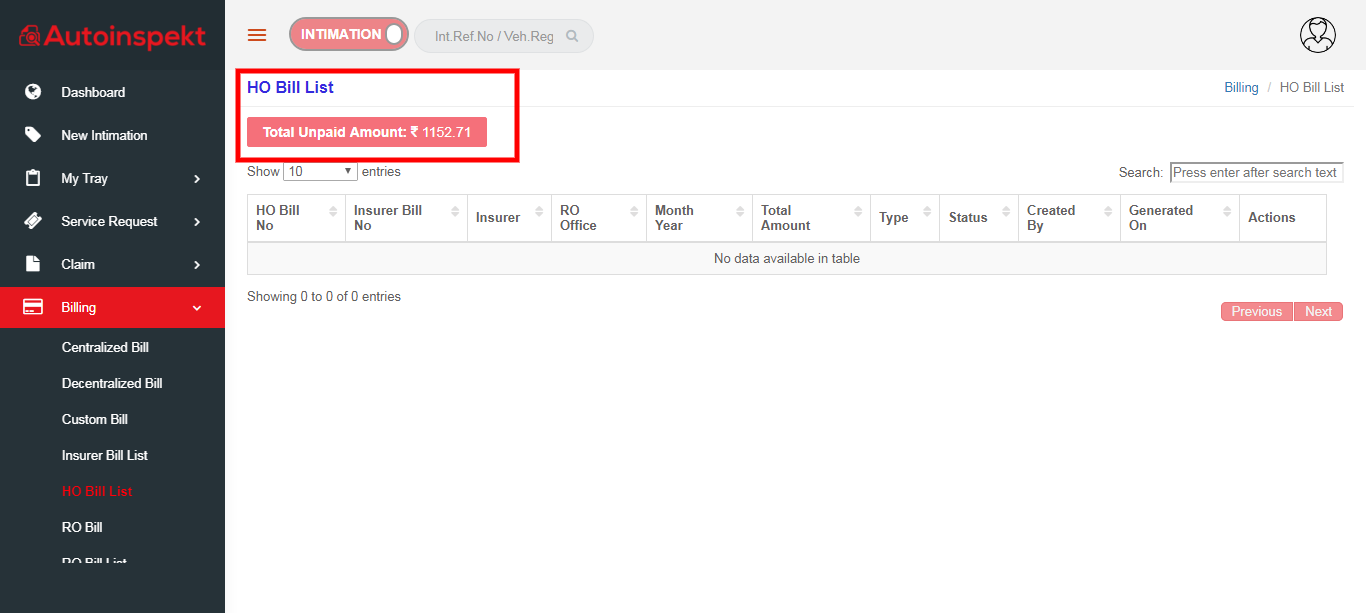Click the table Search text field
The width and height of the screenshot is (1366, 613).
[x=1256, y=172]
